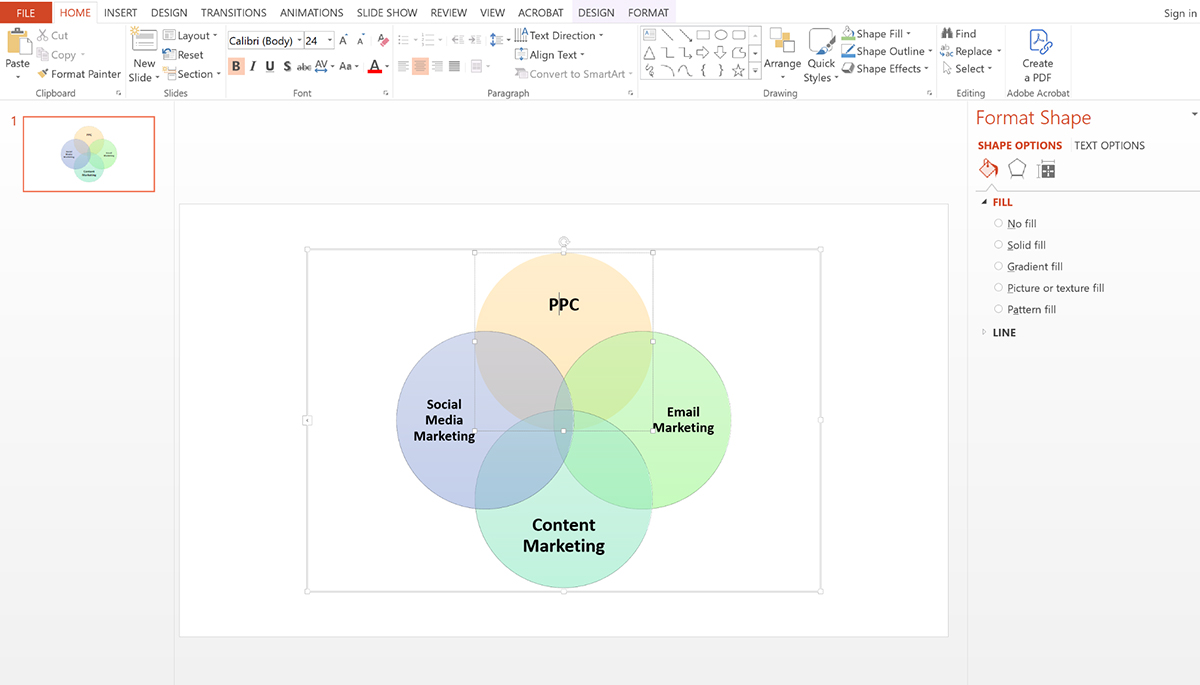Viewport: 1200px width, 685px height.
Task: Choose Gradient fill in the Fill section
Action: [x=998, y=266]
